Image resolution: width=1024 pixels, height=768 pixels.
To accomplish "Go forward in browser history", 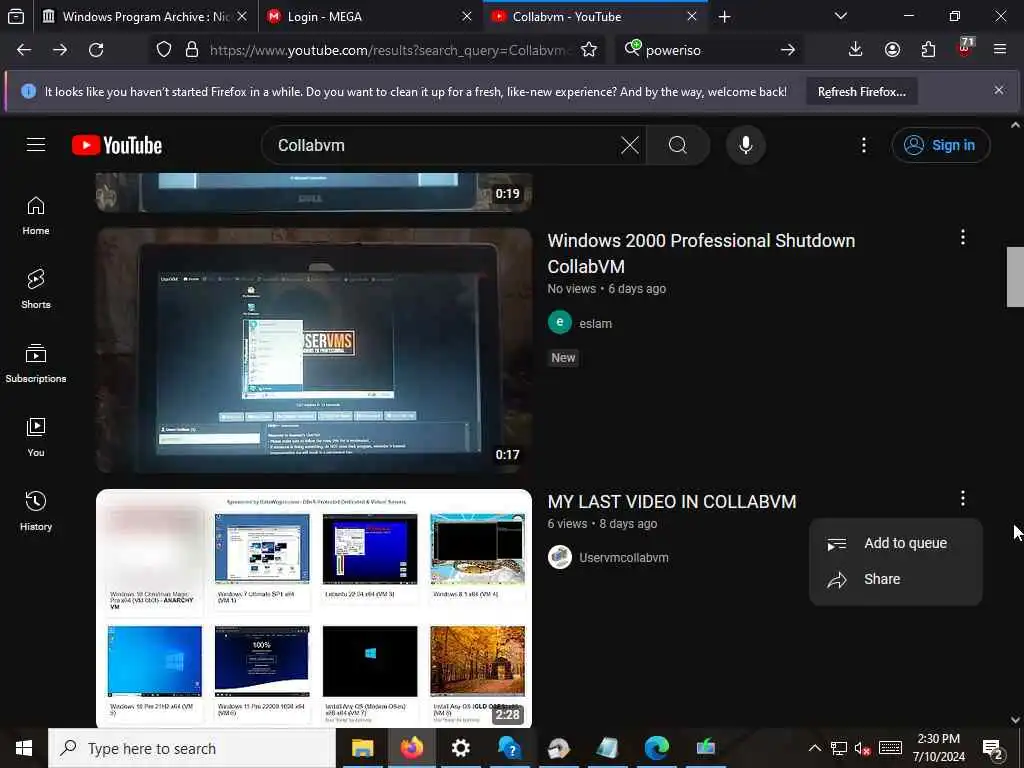I will click(x=60, y=50).
